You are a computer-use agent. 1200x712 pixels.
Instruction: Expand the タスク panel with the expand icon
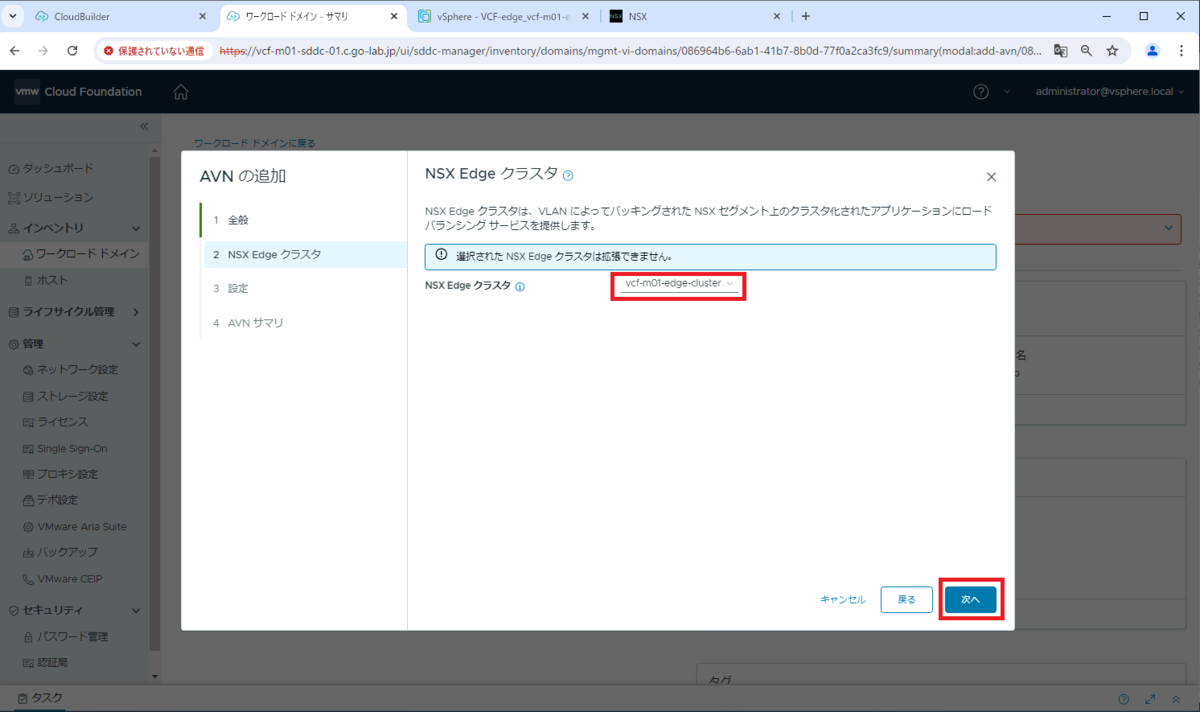(1151, 699)
